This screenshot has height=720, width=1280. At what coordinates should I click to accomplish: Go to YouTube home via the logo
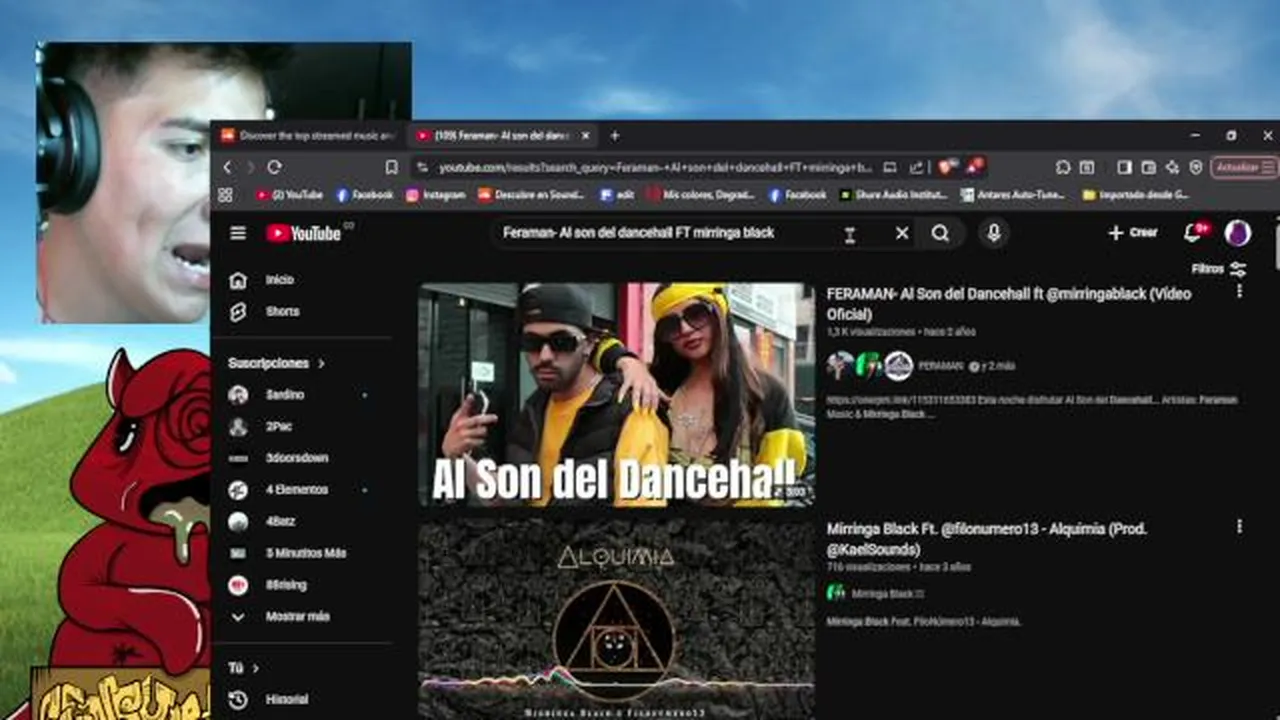[304, 233]
